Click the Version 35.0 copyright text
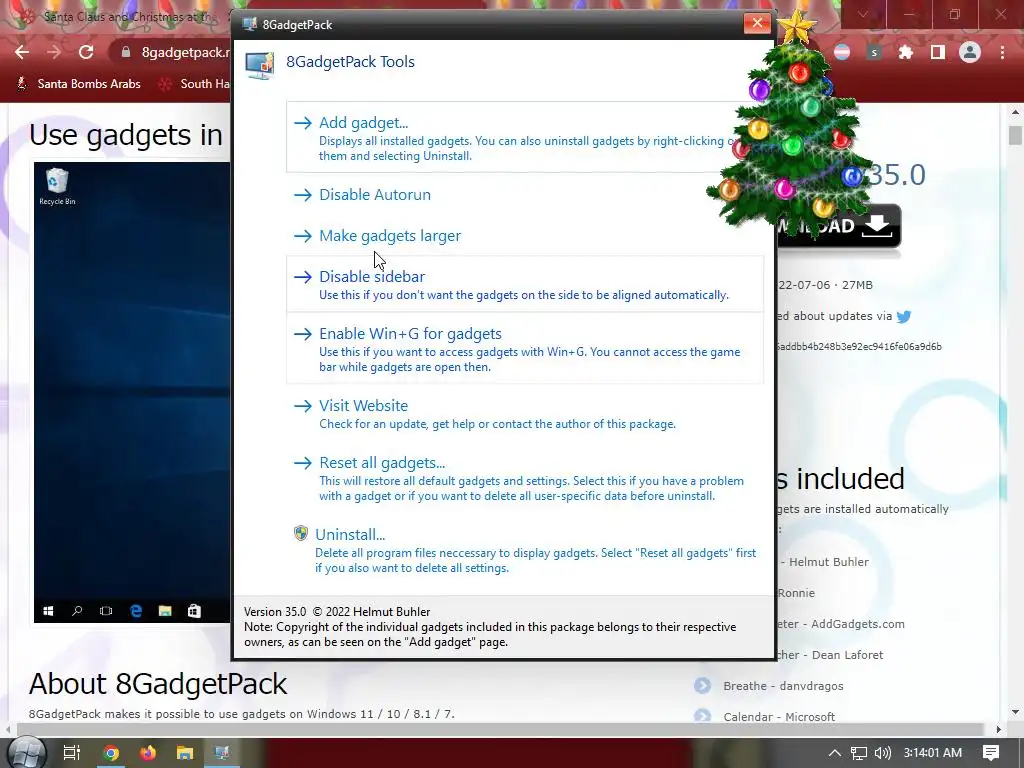Screen dimensions: 1024x768 [x=337, y=612]
